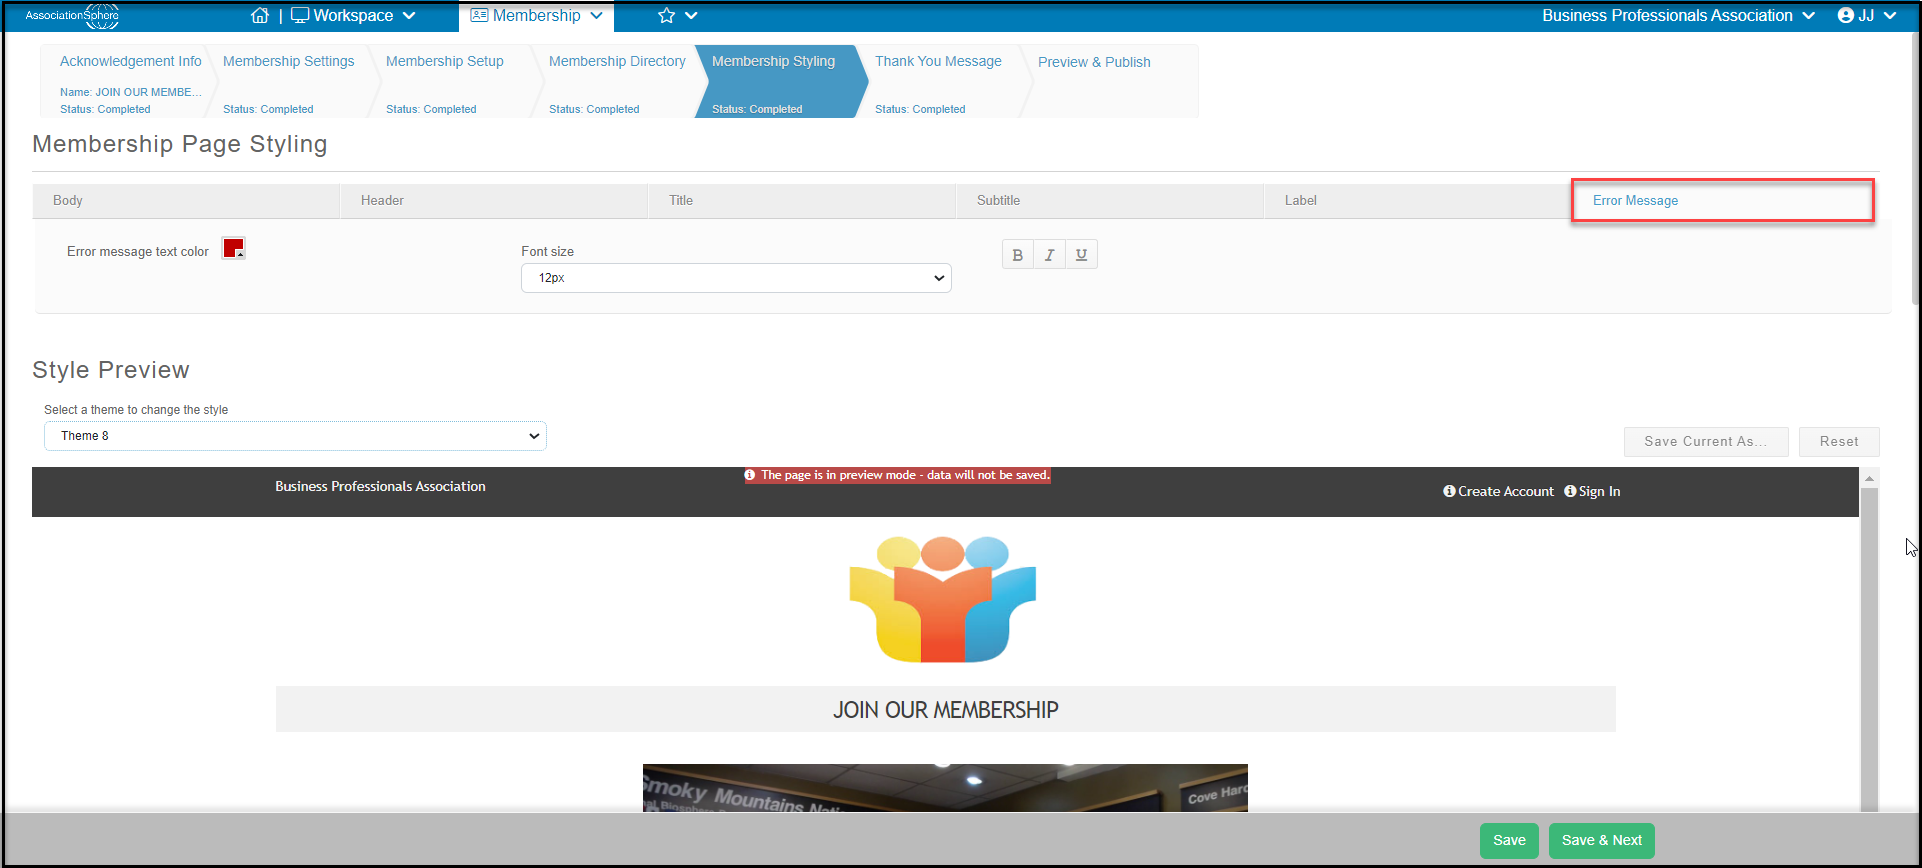Click the Workspace monitor icon

[x=300, y=15]
